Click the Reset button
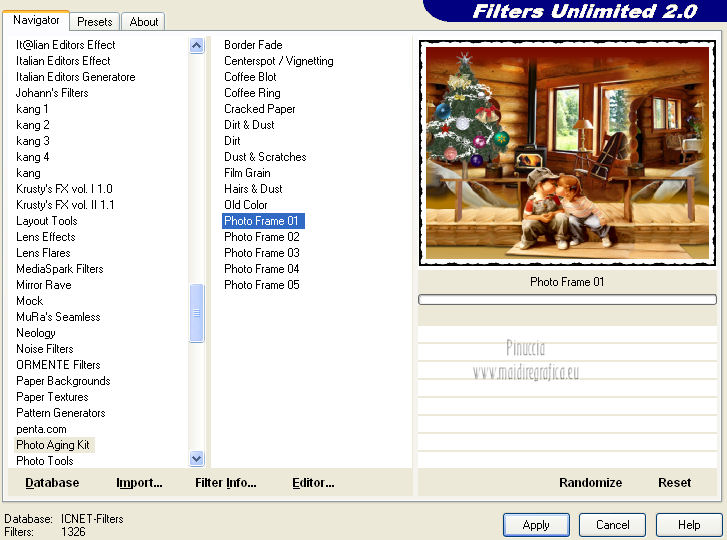Screen dimensions: 727x540 click(674, 483)
